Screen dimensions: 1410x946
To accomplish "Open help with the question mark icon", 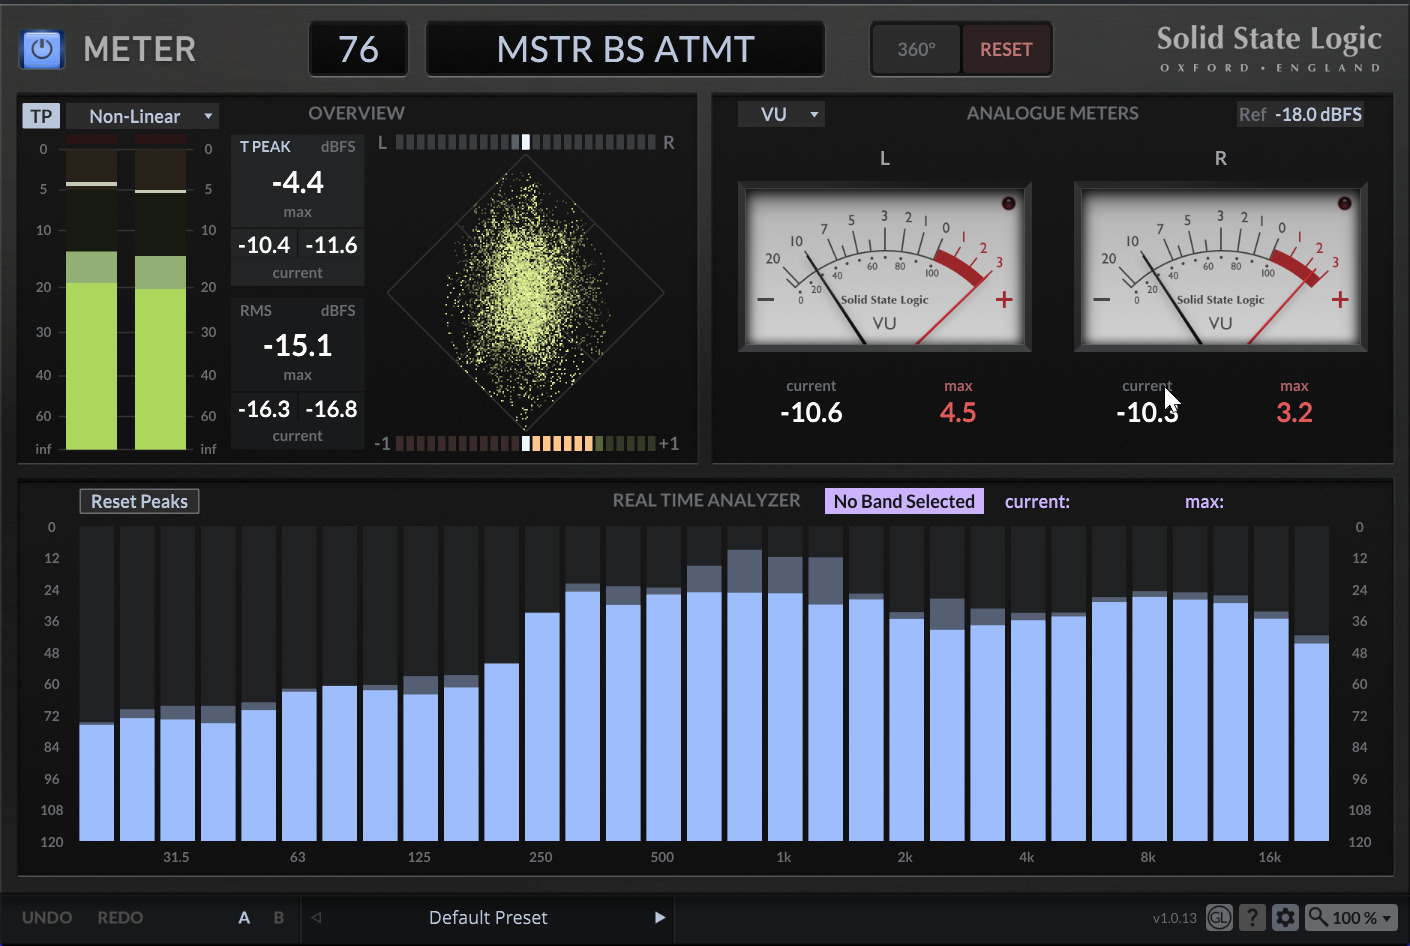I will point(1252,917).
